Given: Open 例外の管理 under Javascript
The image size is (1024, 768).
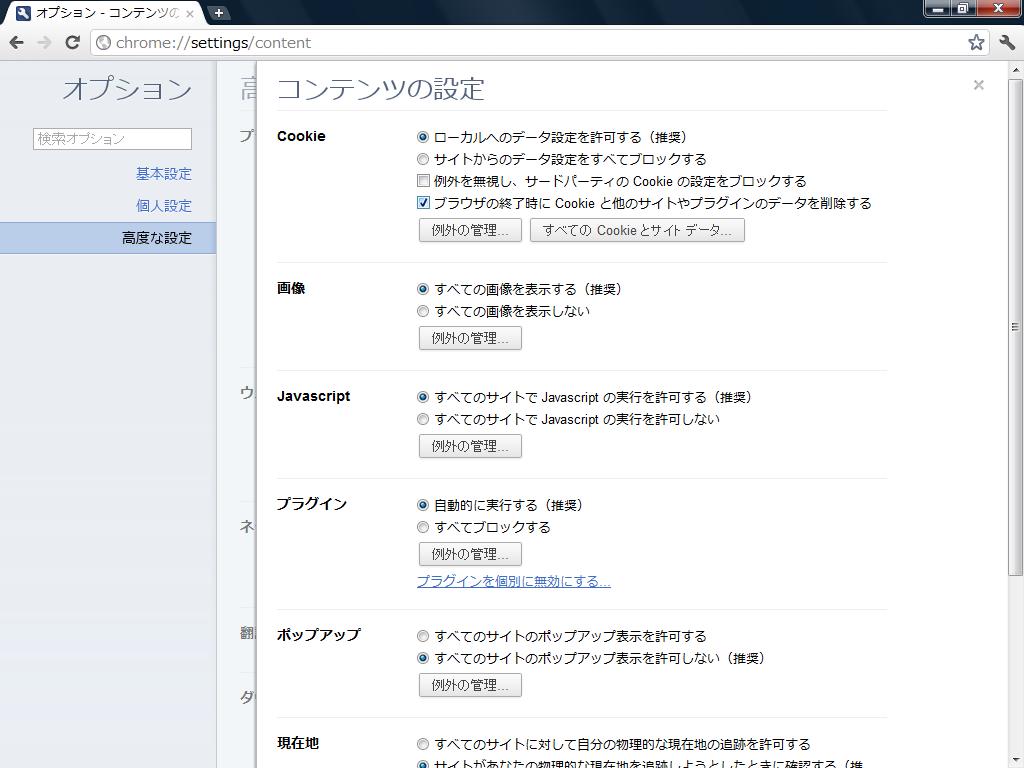Looking at the screenshot, I should pos(470,446).
